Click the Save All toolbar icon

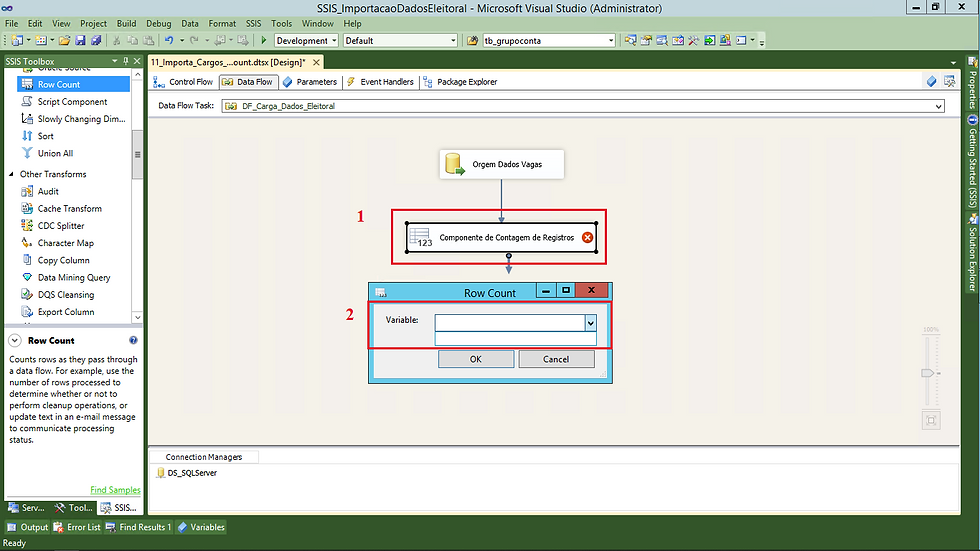point(96,41)
